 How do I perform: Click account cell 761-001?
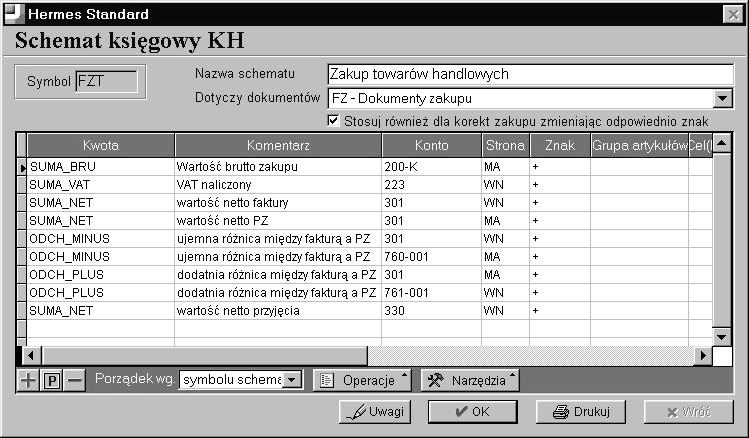pyautogui.click(x=432, y=293)
